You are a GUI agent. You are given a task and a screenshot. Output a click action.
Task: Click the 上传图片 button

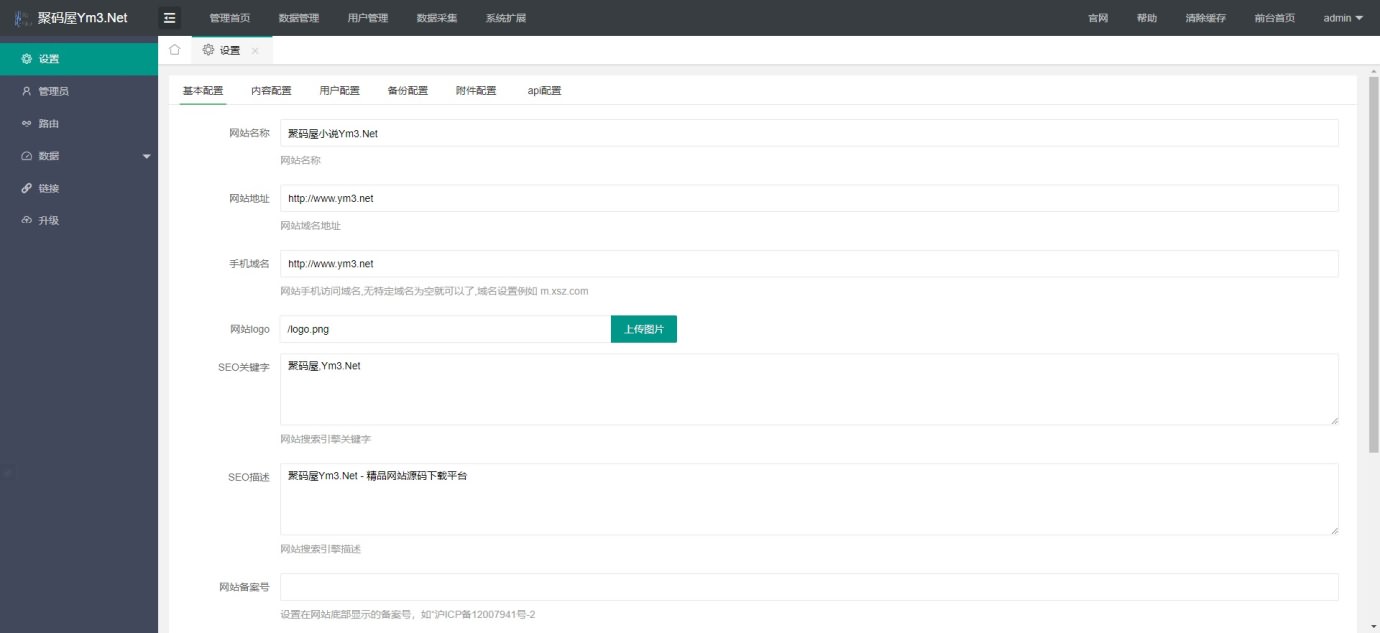[x=643, y=329]
